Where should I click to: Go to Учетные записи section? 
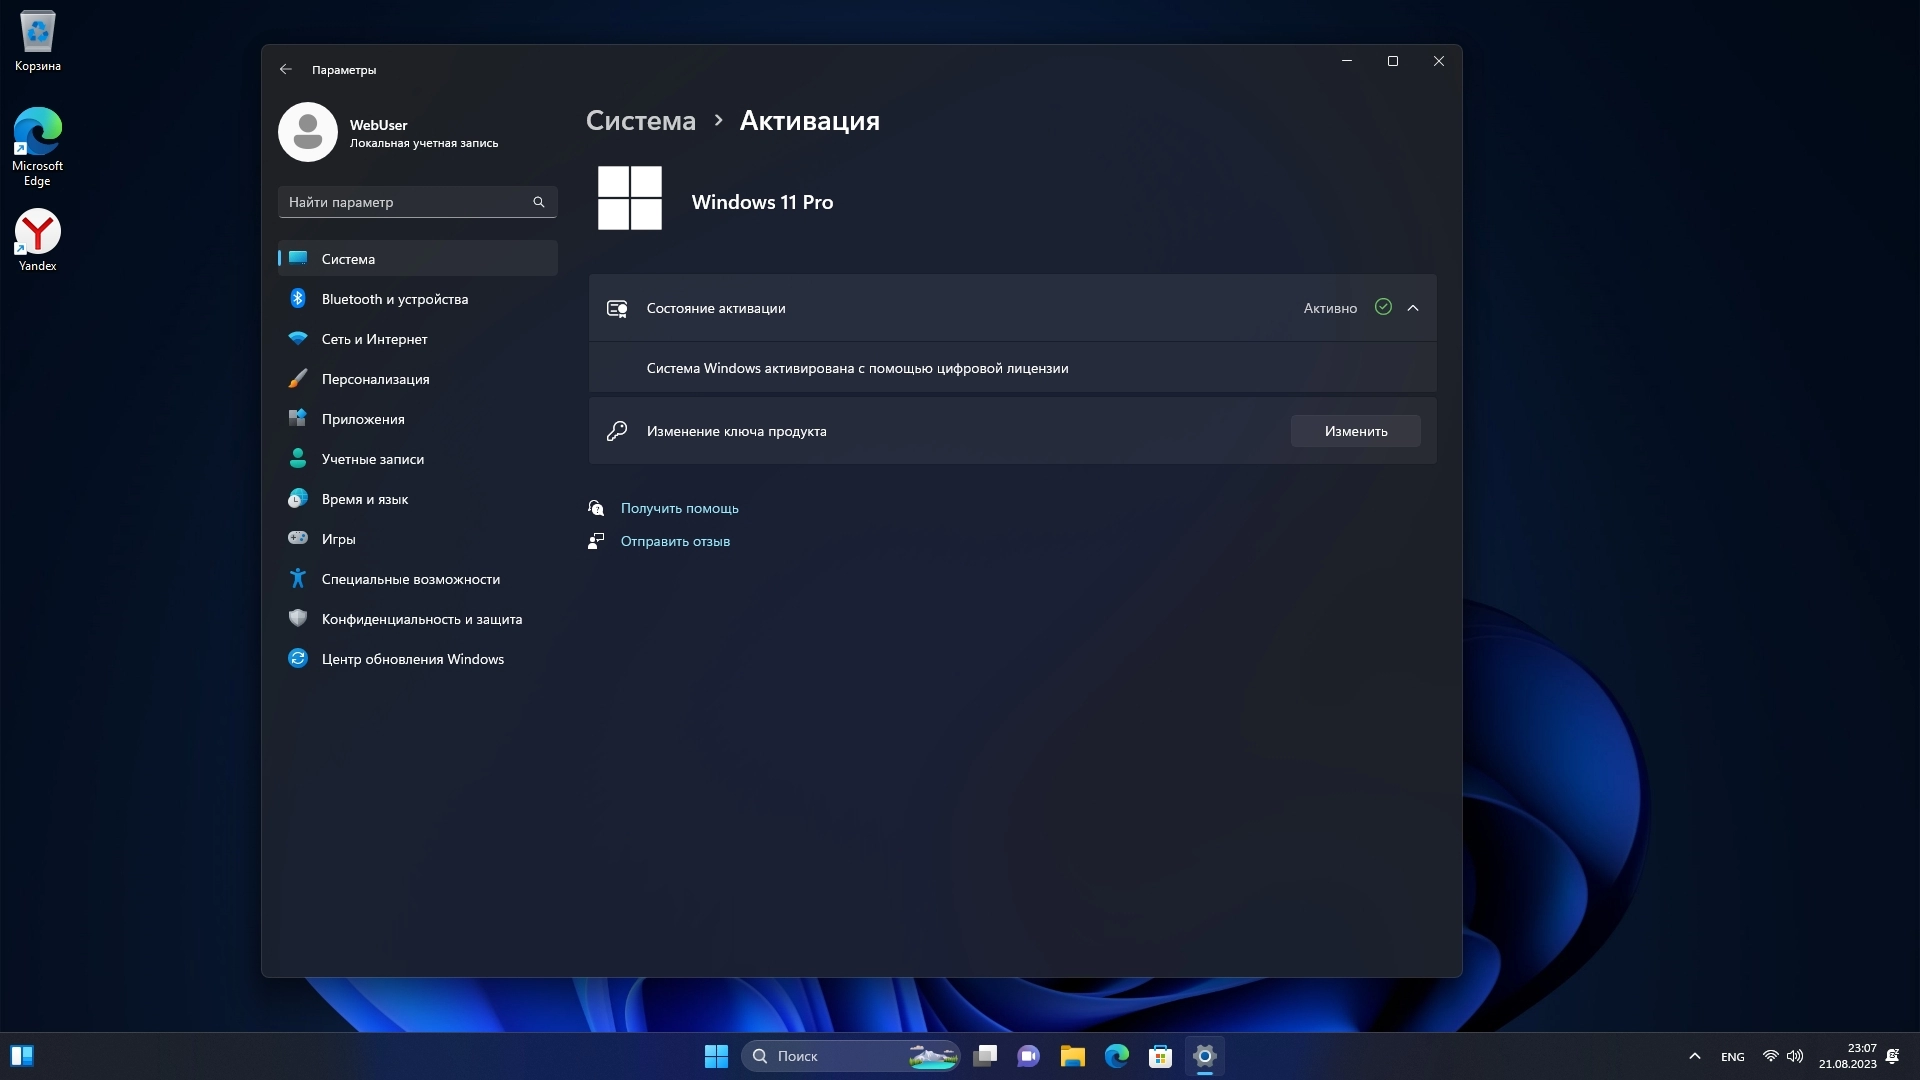372,459
